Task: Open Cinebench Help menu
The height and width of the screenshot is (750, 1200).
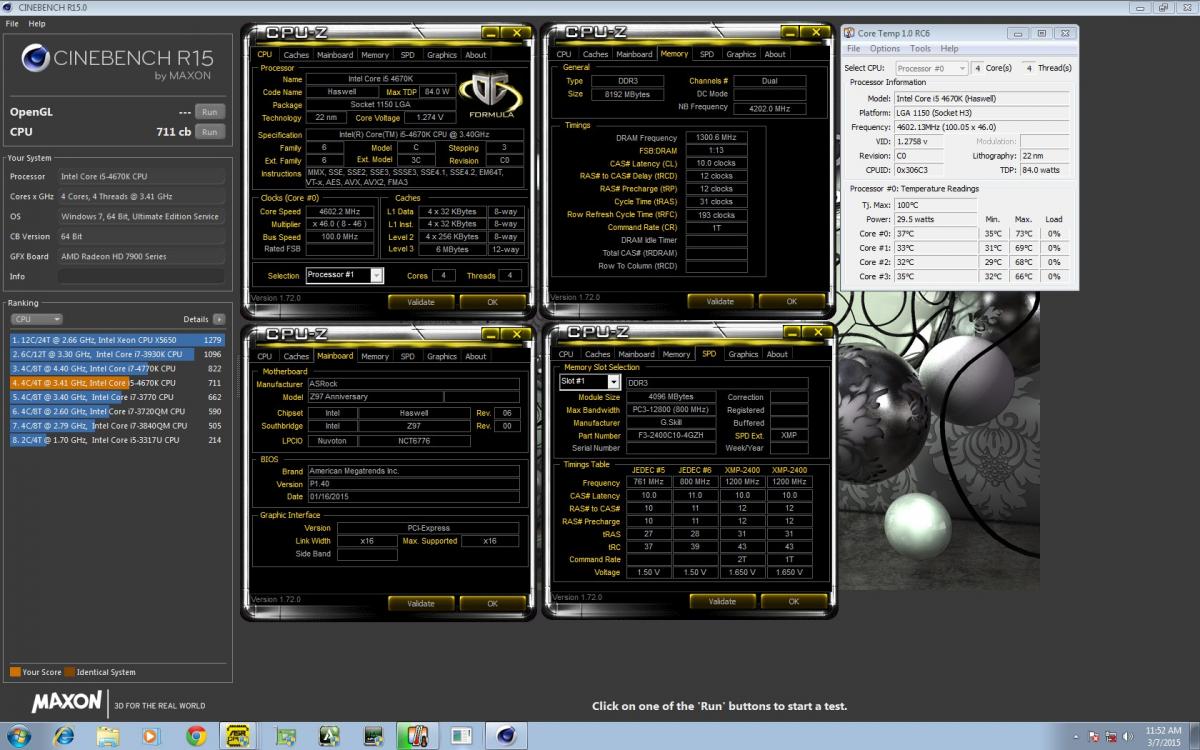Action: (37, 23)
